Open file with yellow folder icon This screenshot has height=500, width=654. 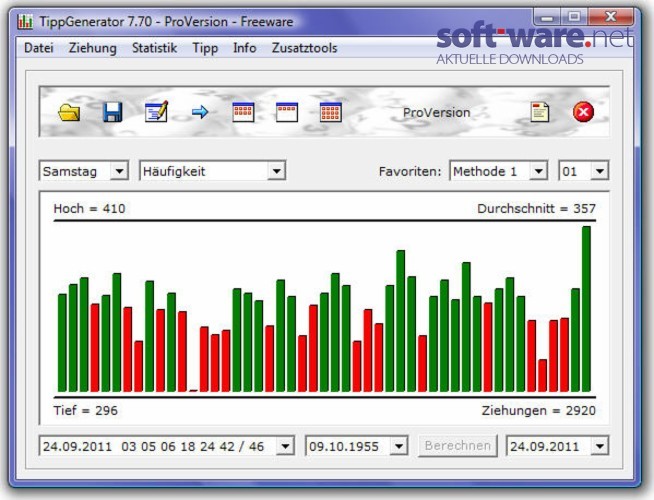(69, 112)
